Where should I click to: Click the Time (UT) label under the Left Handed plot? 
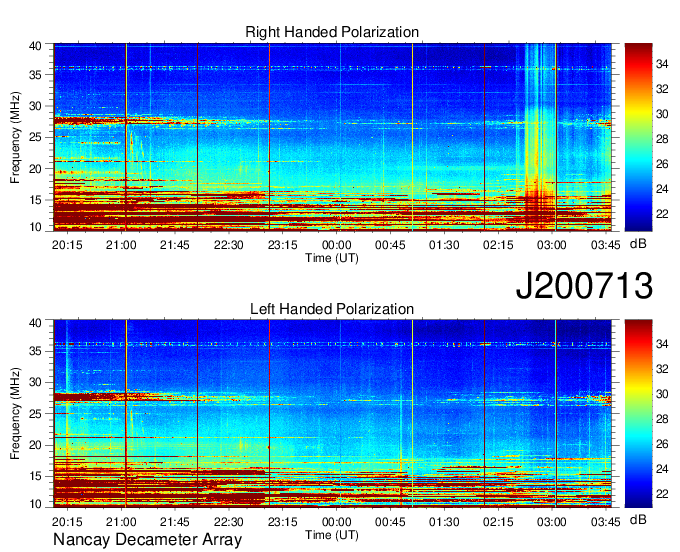coord(332,535)
